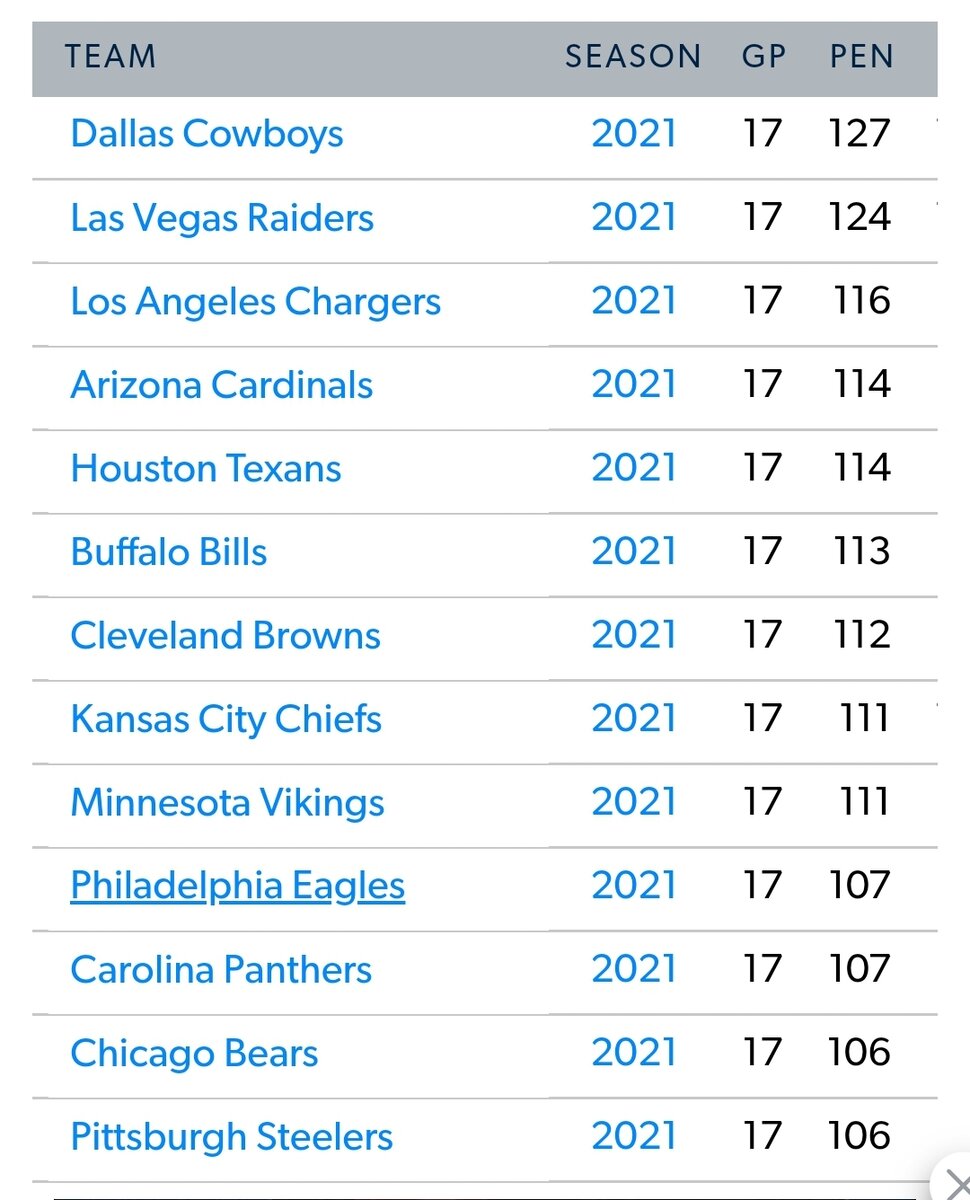Open the Kansas City Chiefs link

[x=226, y=719]
